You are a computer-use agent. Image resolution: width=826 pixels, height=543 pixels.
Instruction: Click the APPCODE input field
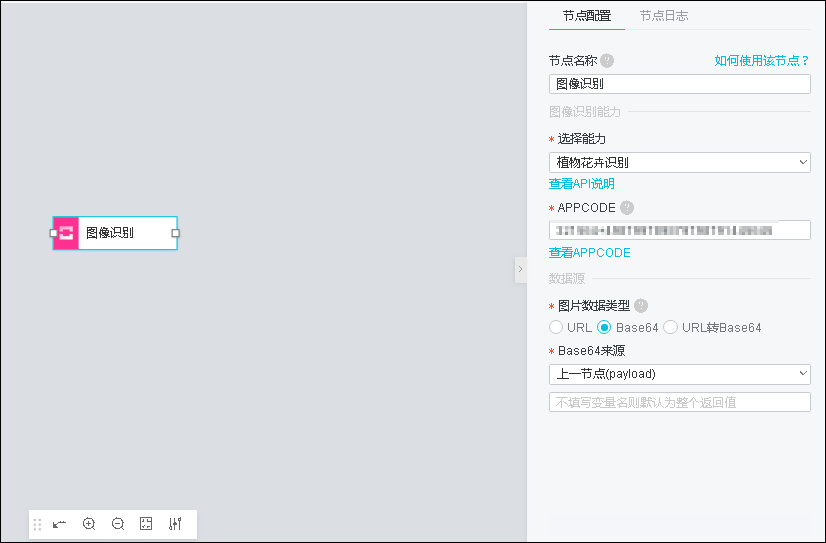click(680, 230)
